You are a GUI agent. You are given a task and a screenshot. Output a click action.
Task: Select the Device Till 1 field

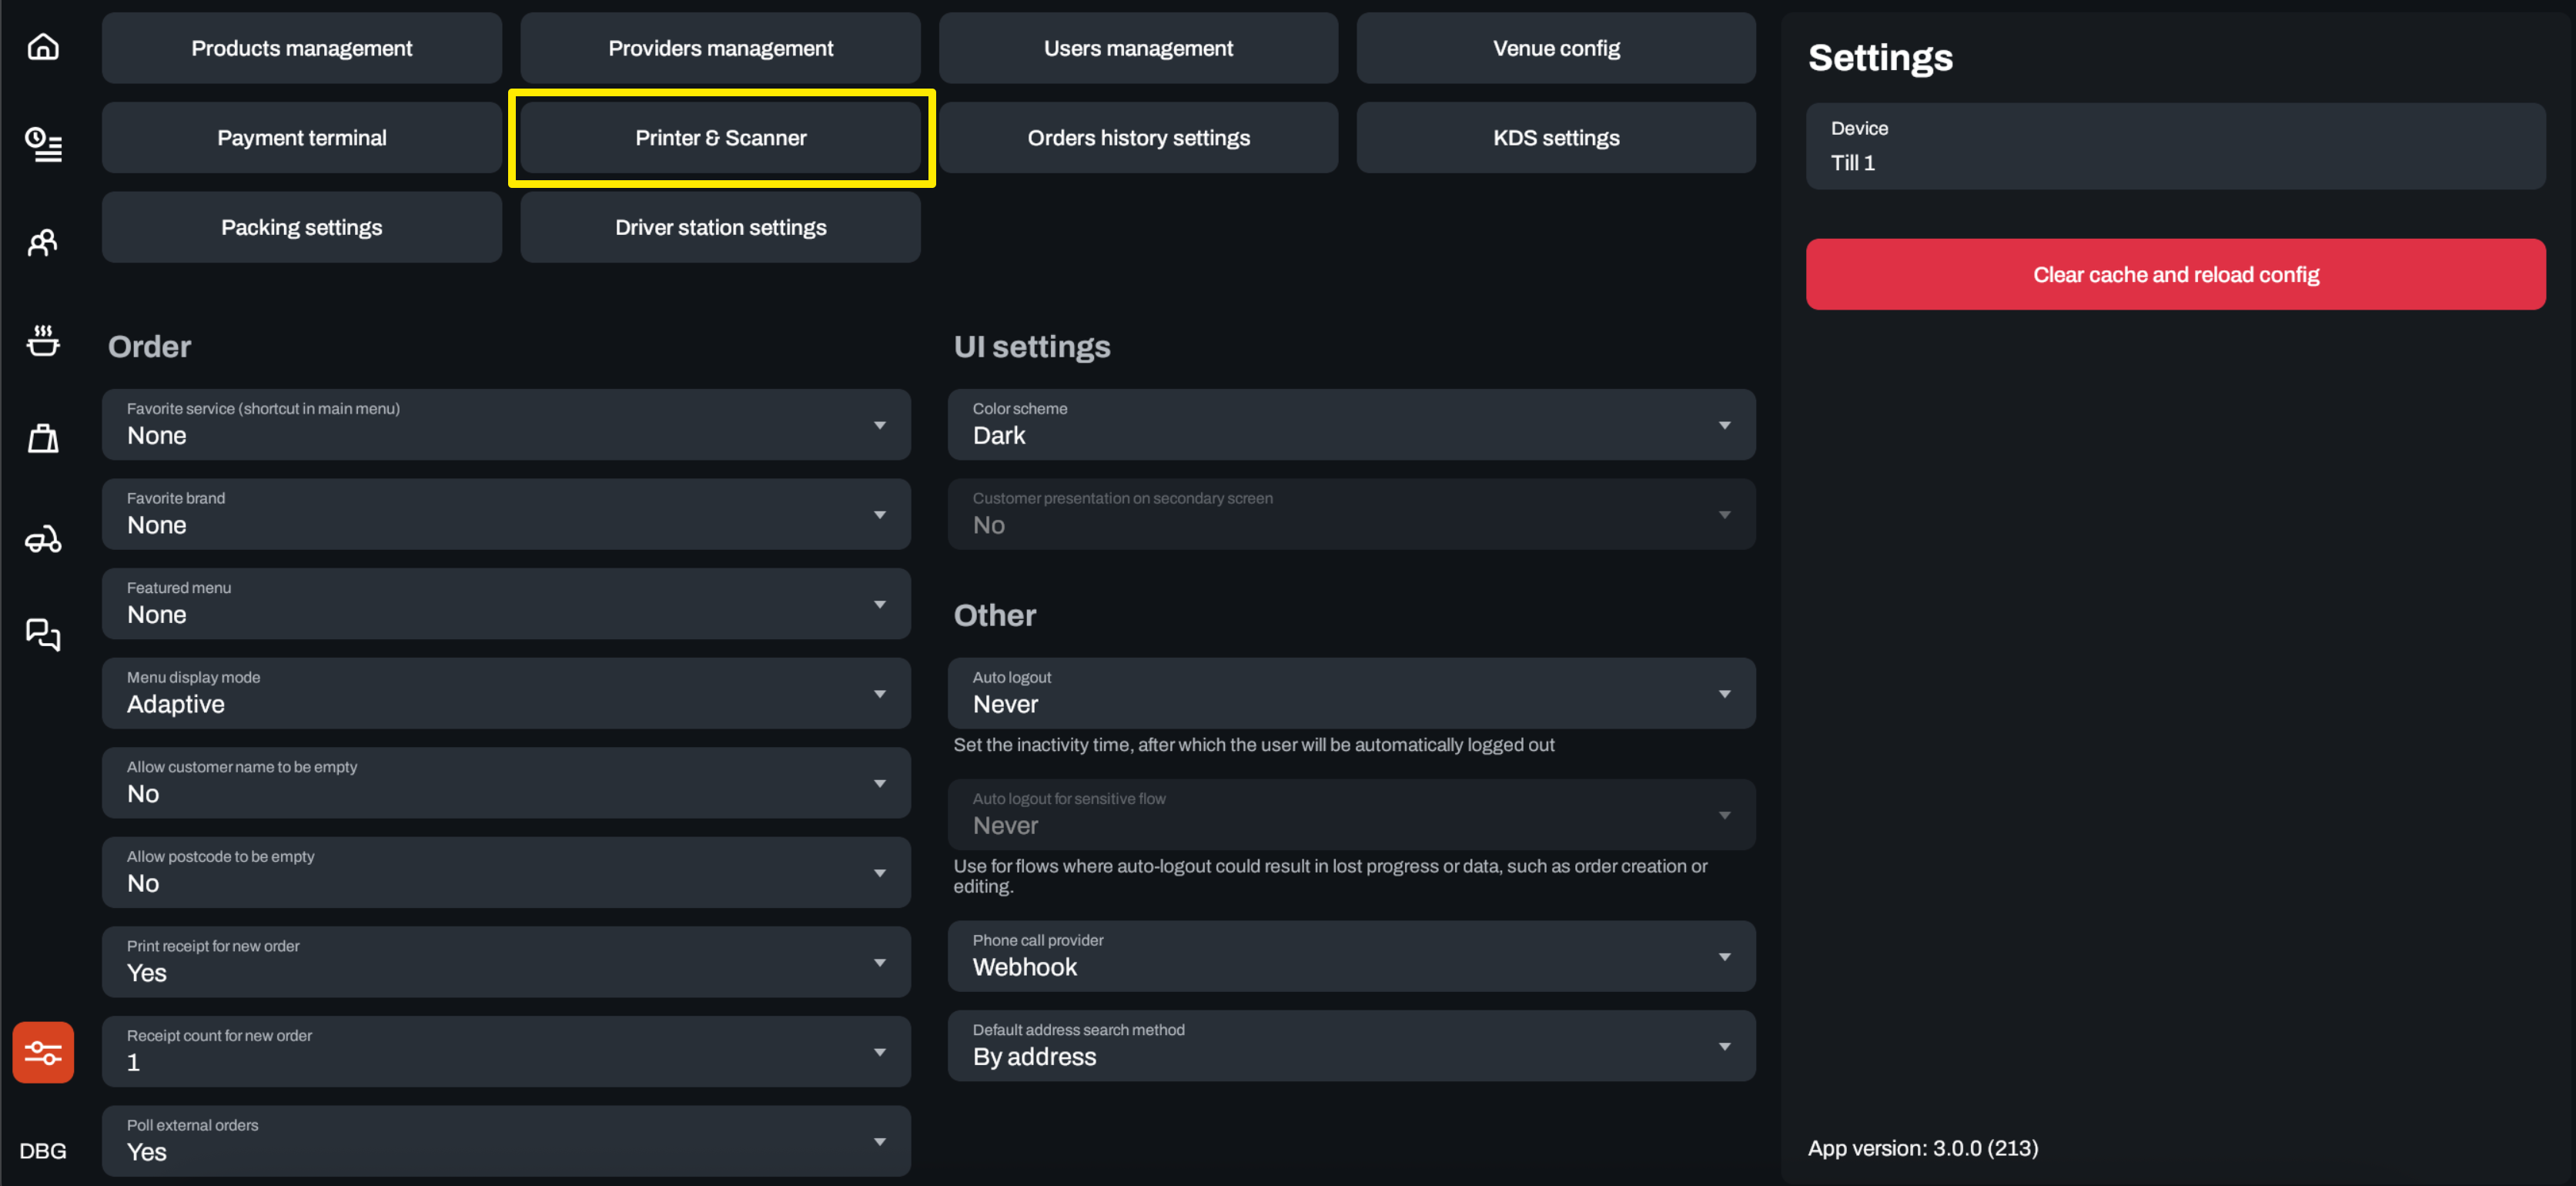2175,146
